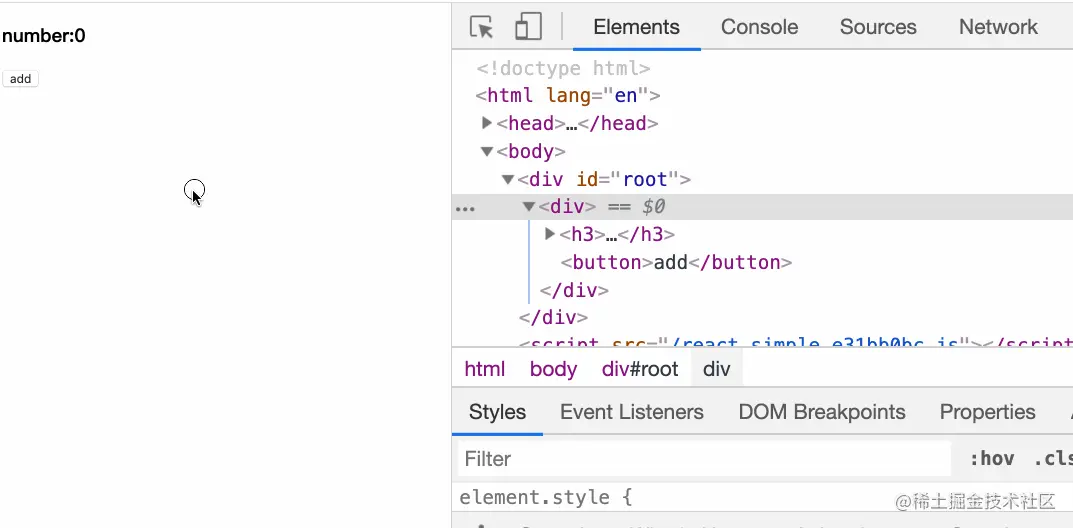This screenshot has width=1073, height=528.
Task: Click the element.style rule text
Action: click(x=545, y=497)
